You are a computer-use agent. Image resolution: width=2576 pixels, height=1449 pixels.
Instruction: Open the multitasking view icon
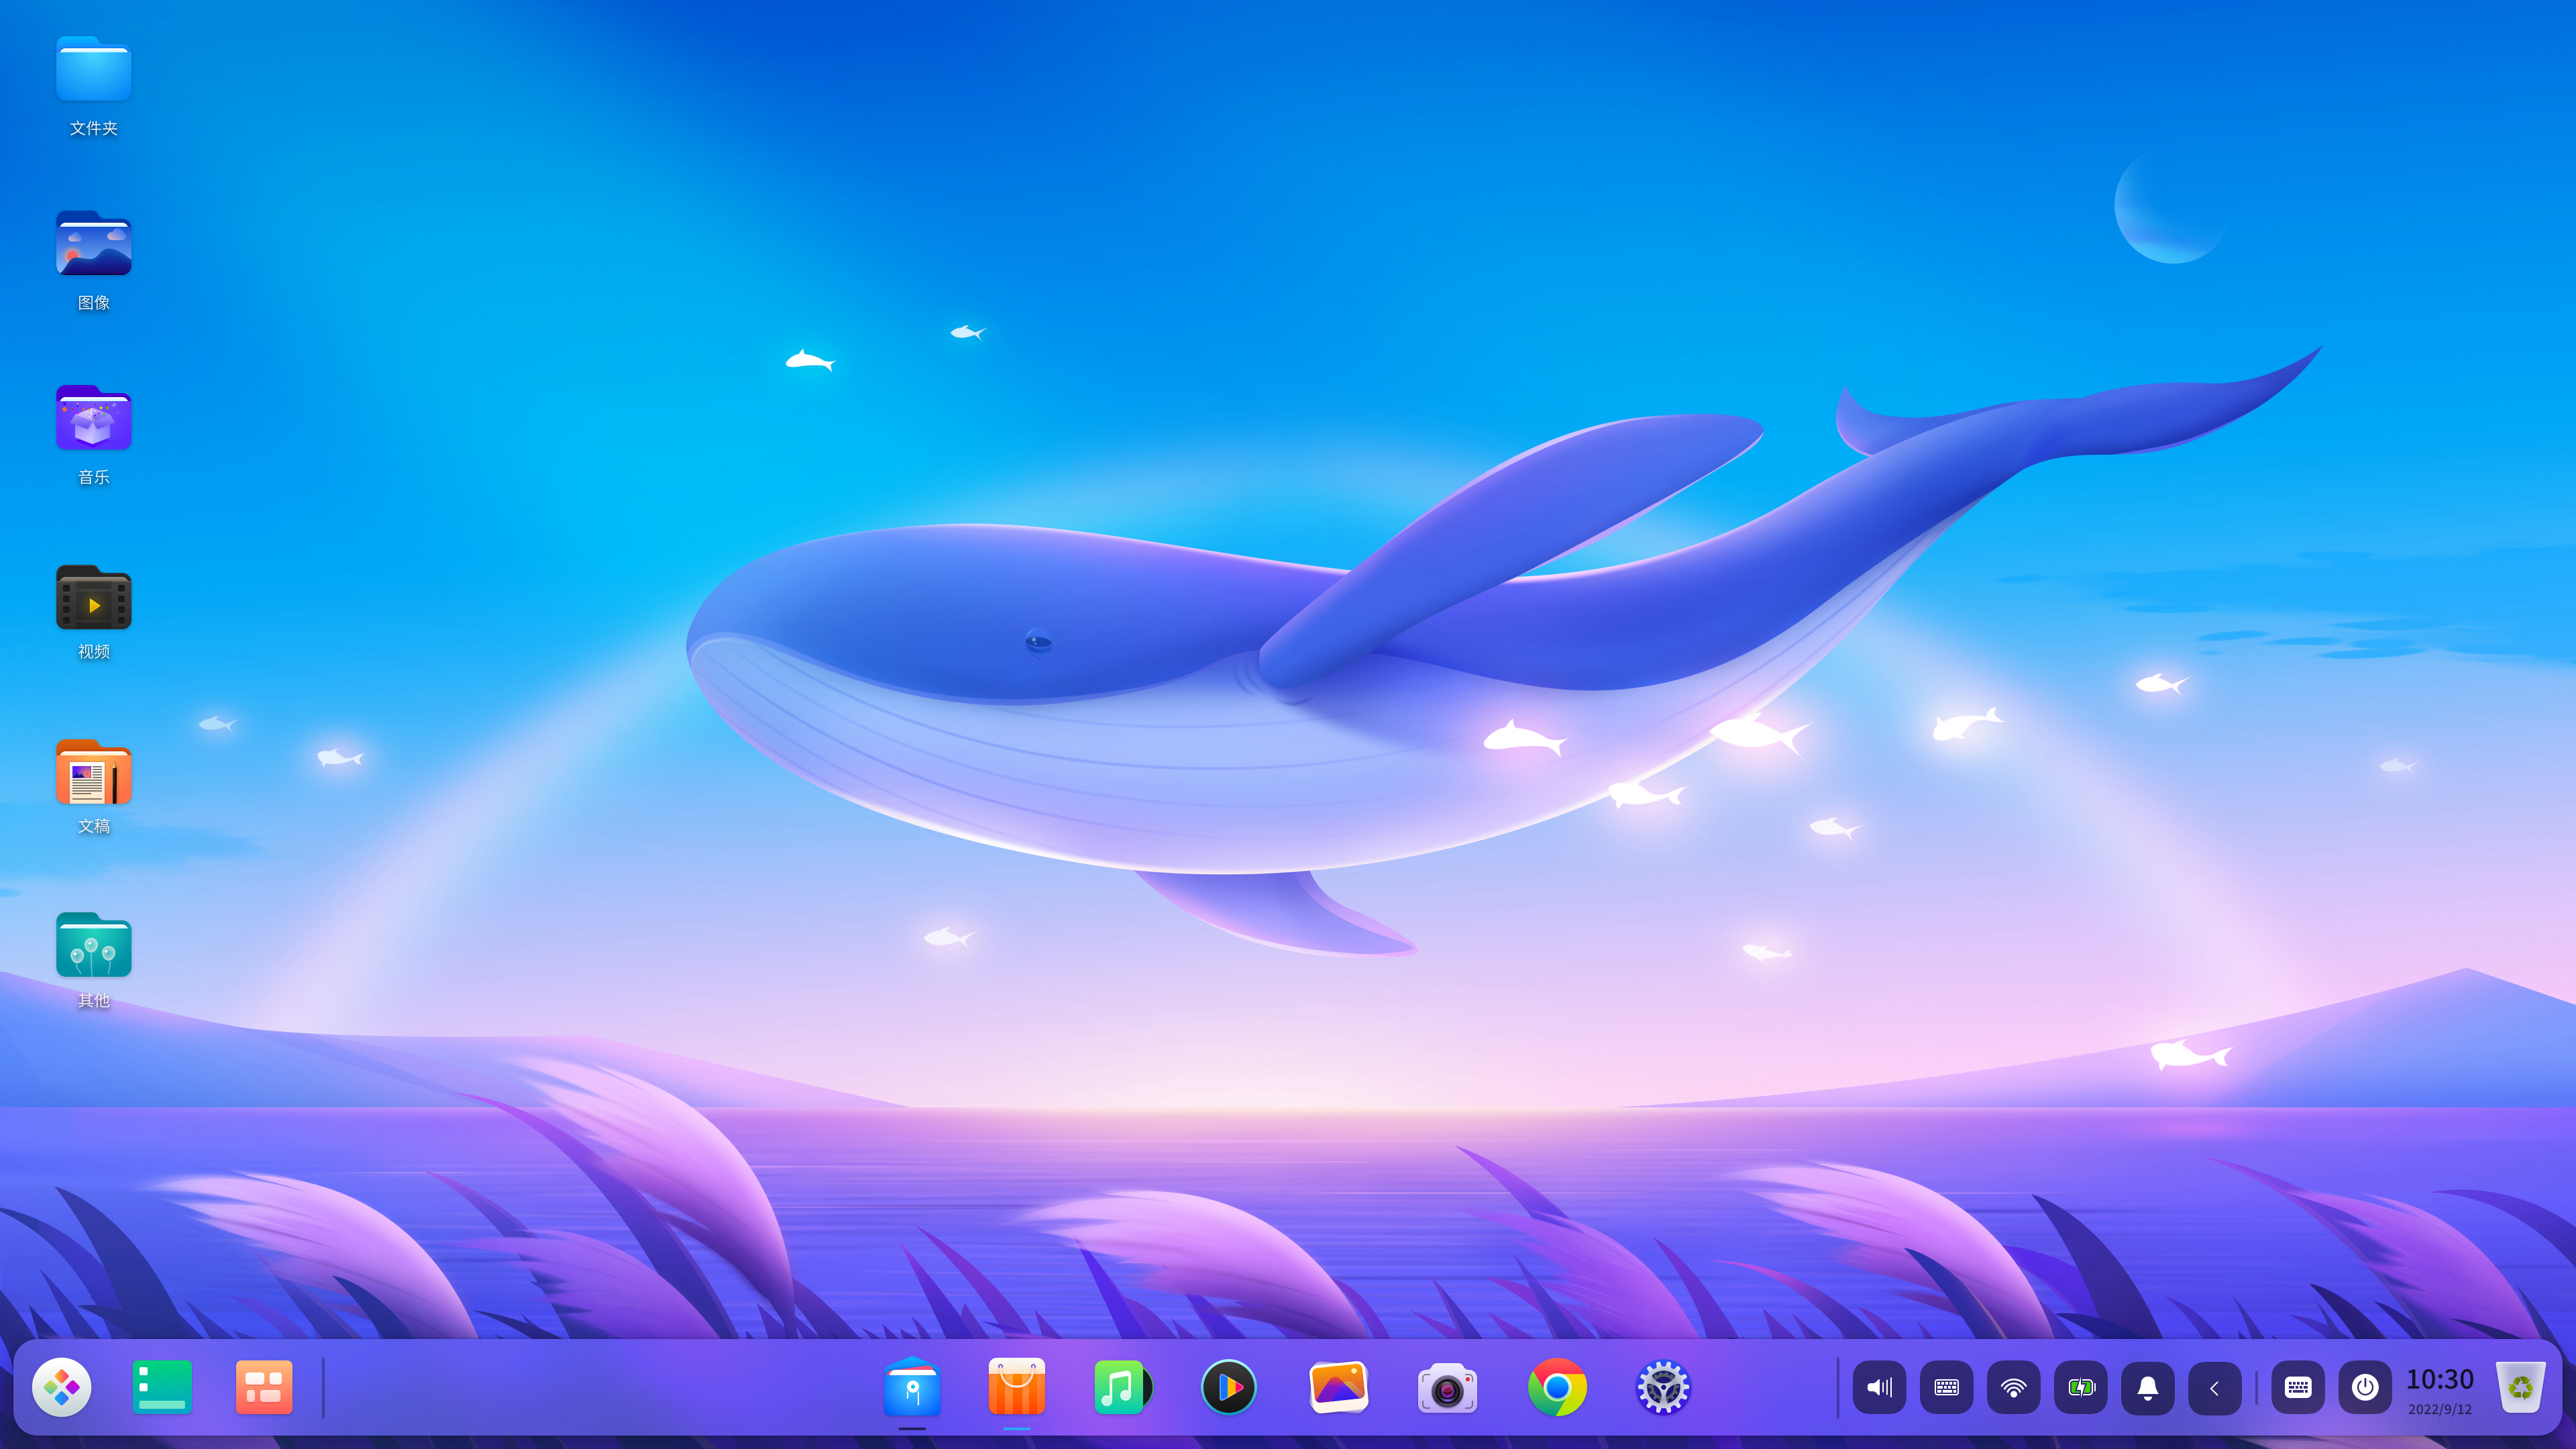[x=264, y=1387]
